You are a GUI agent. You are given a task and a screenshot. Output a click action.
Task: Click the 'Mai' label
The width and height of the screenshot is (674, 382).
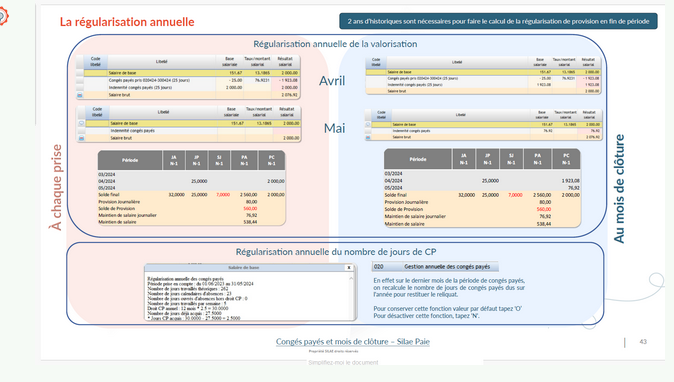pyautogui.click(x=334, y=128)
